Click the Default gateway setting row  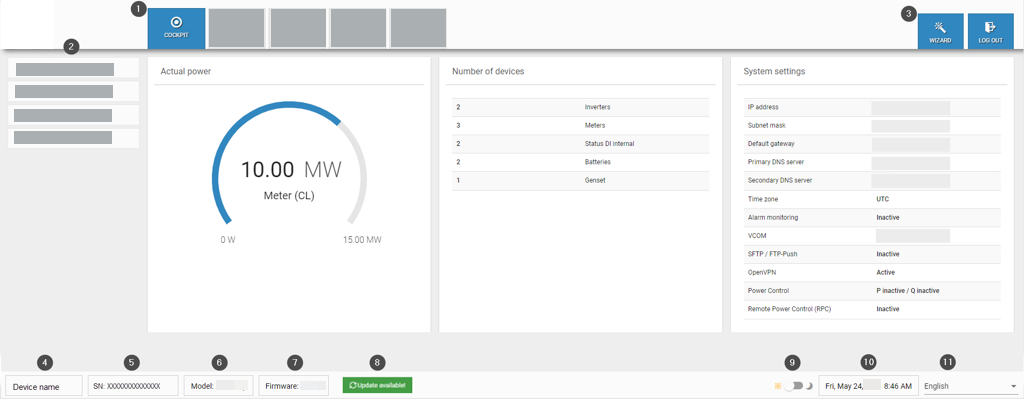coord(872,144)
